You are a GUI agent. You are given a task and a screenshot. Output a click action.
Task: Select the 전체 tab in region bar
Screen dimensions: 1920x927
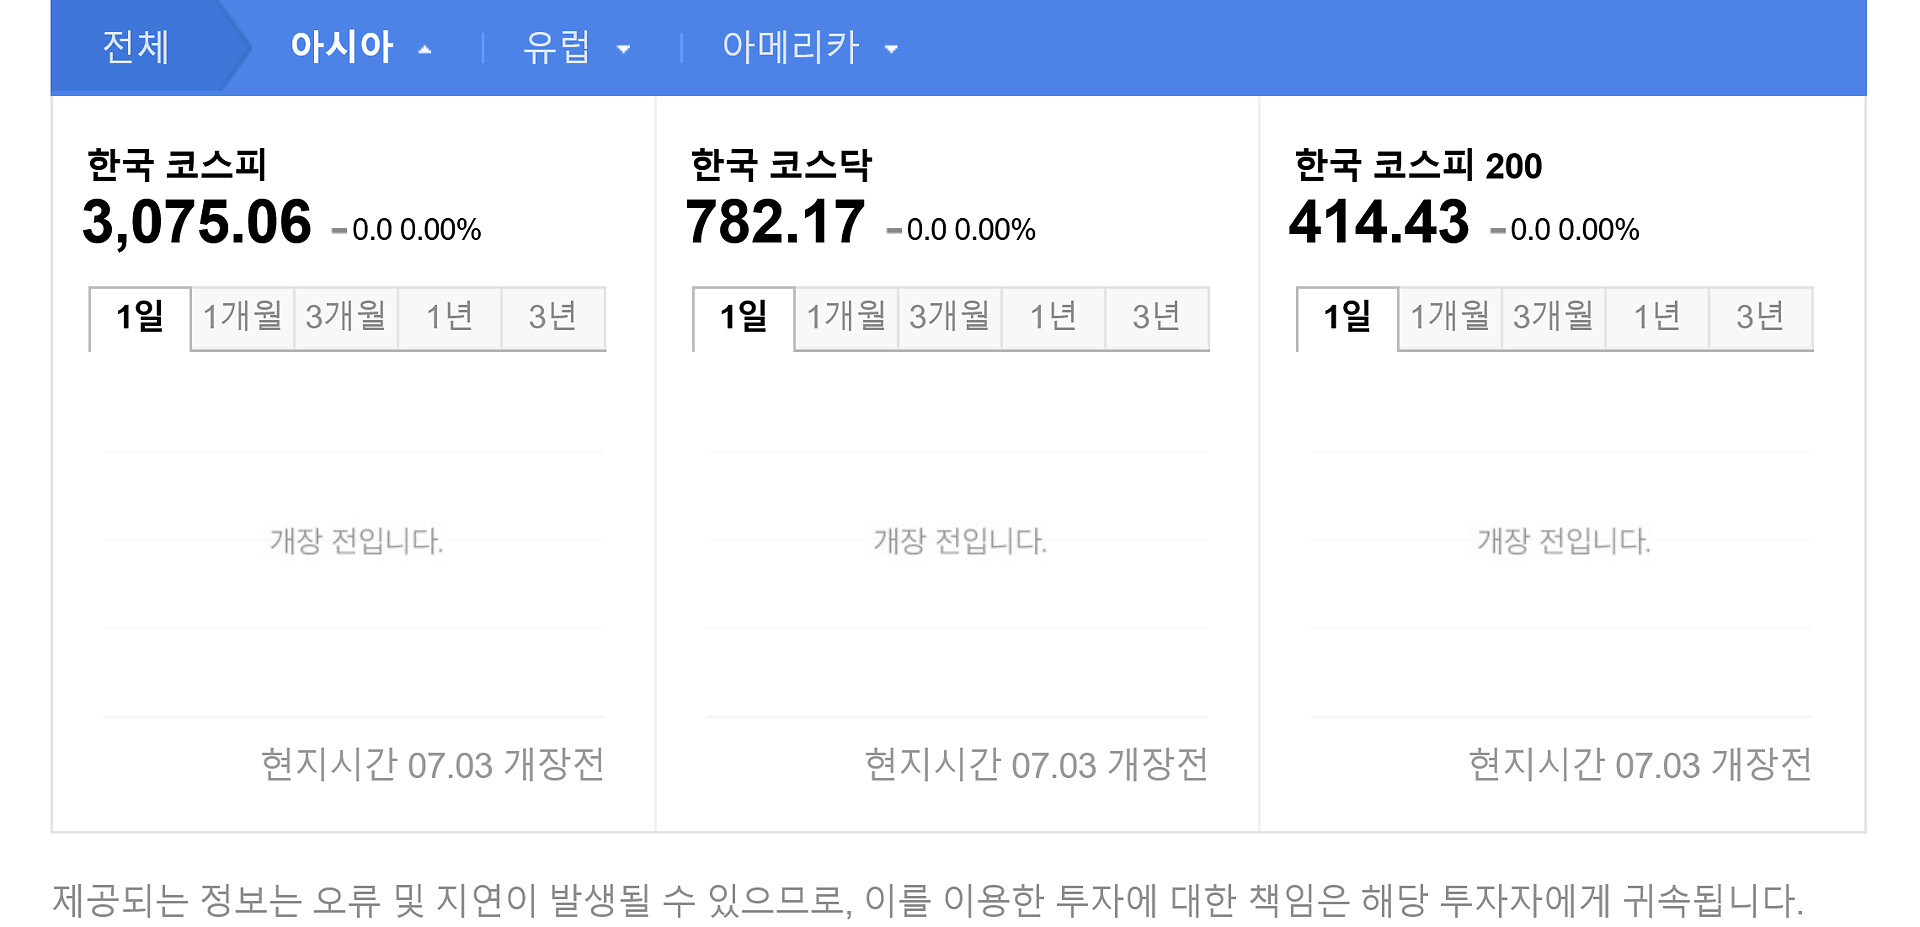136,47
